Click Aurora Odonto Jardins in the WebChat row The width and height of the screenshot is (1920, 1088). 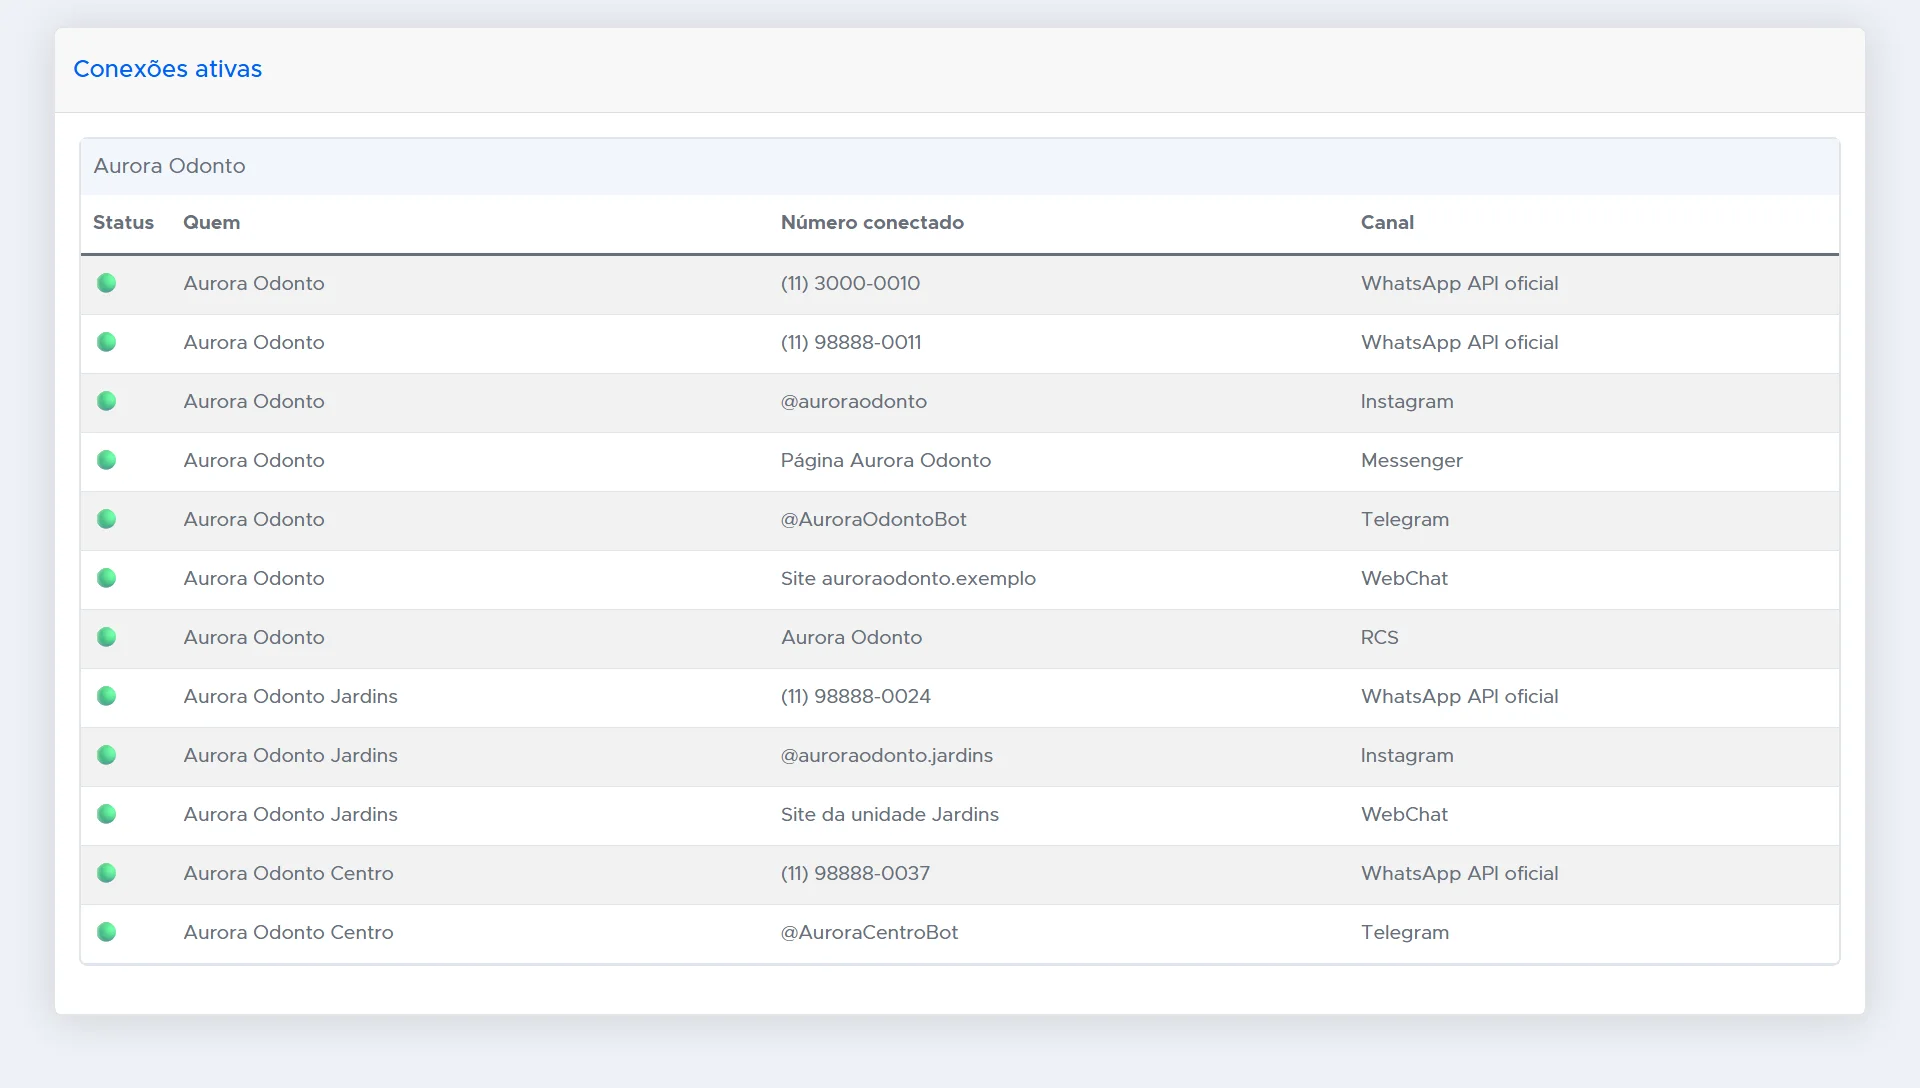pyautogui.click(x=290, y=814)
